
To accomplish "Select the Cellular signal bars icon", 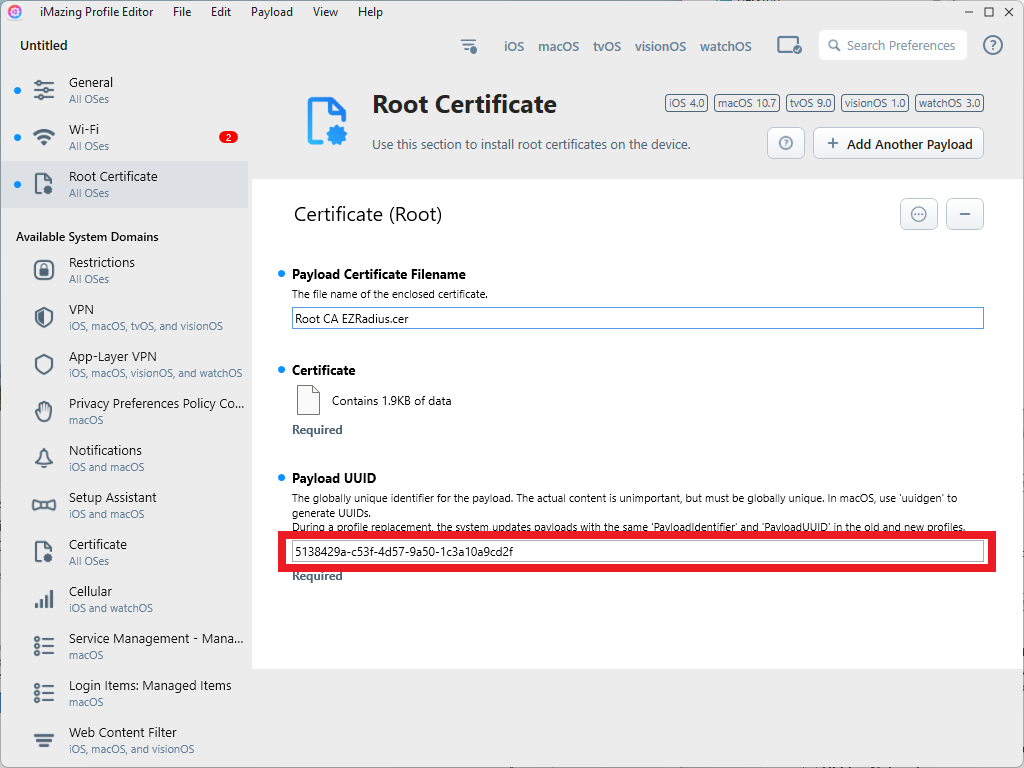I will click(44, 600).
